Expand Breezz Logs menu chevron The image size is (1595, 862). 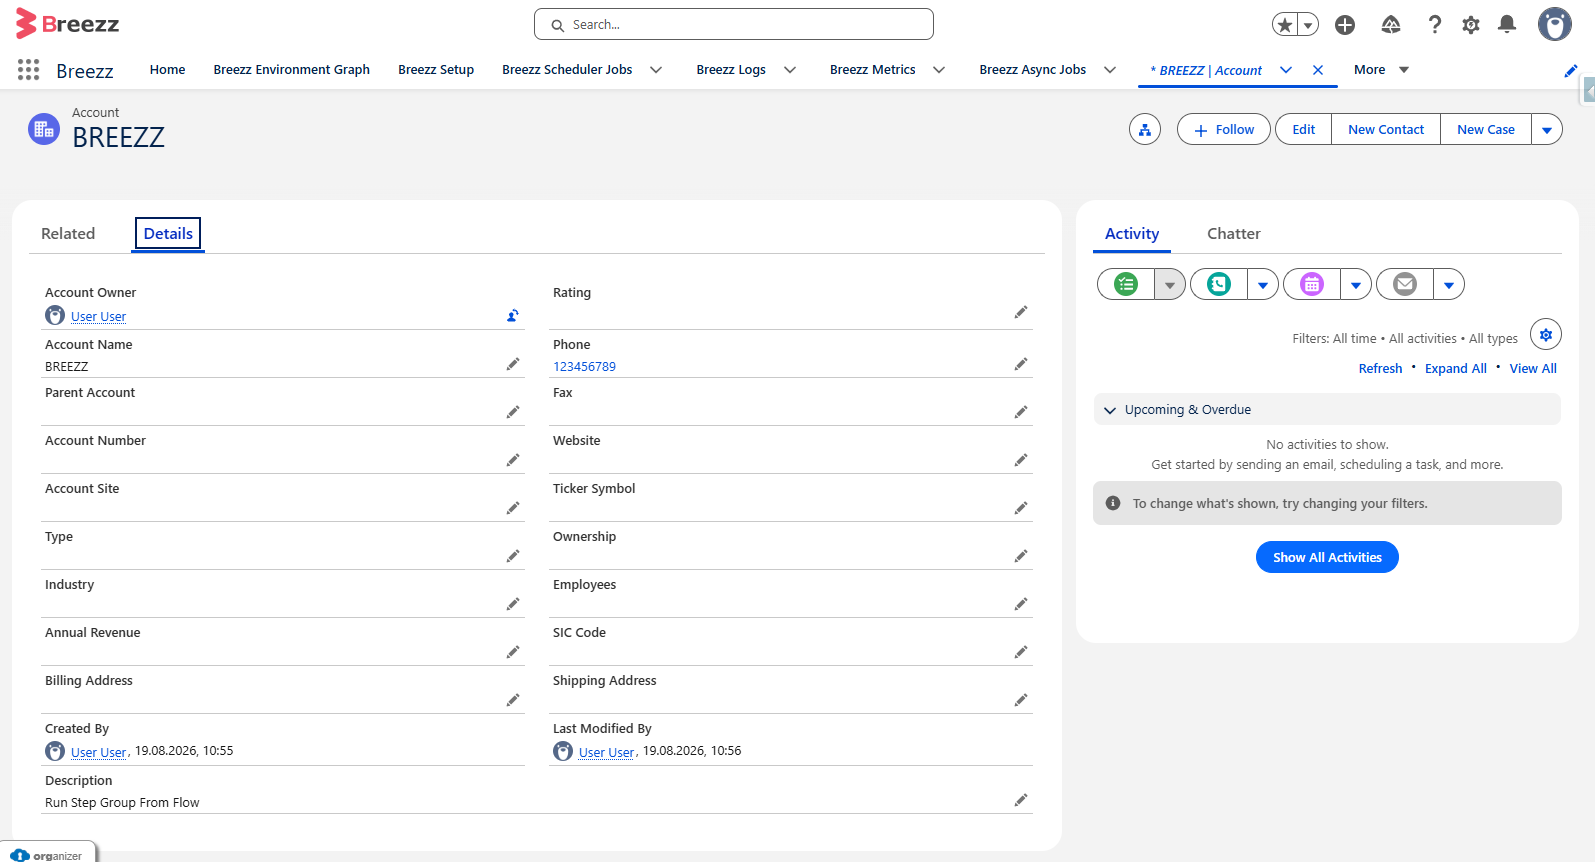(x=790, y=70)
